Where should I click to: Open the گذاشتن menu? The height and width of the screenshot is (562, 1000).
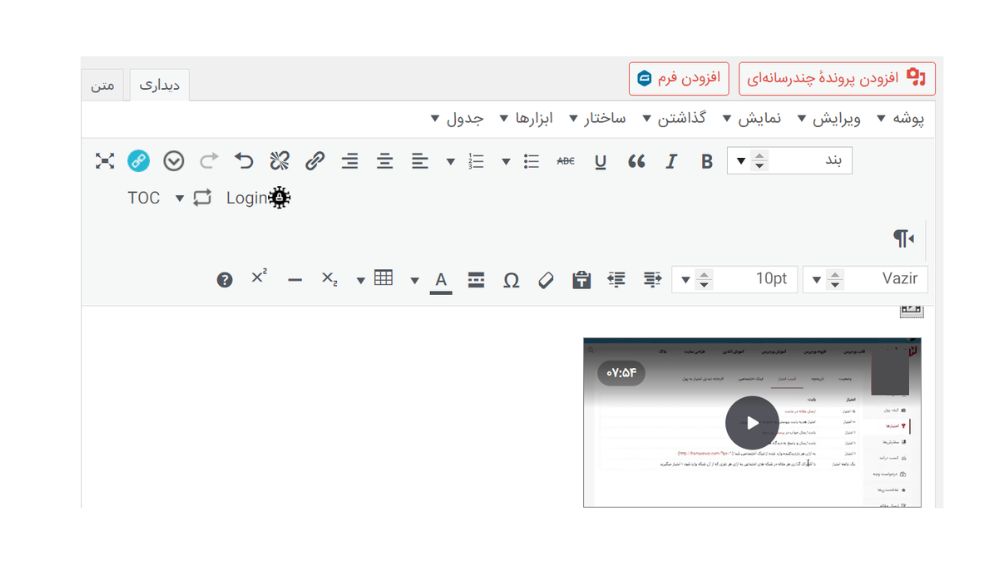click(673, 119)
